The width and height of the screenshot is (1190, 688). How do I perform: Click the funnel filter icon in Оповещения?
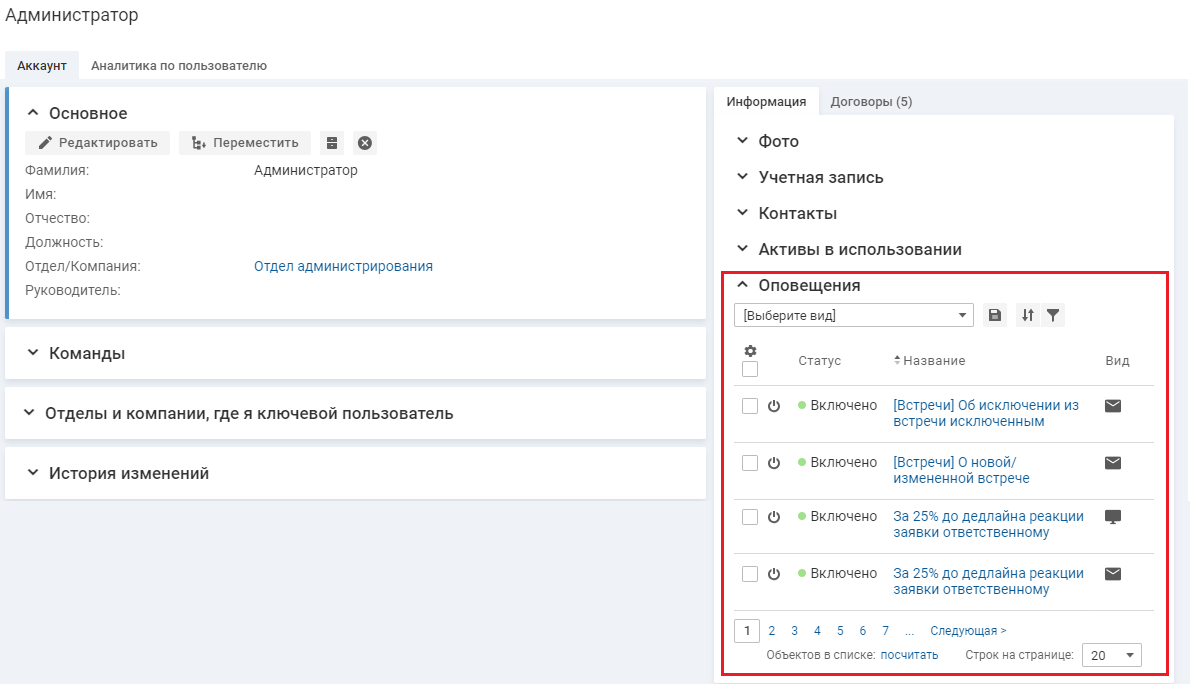point(1052,315)
